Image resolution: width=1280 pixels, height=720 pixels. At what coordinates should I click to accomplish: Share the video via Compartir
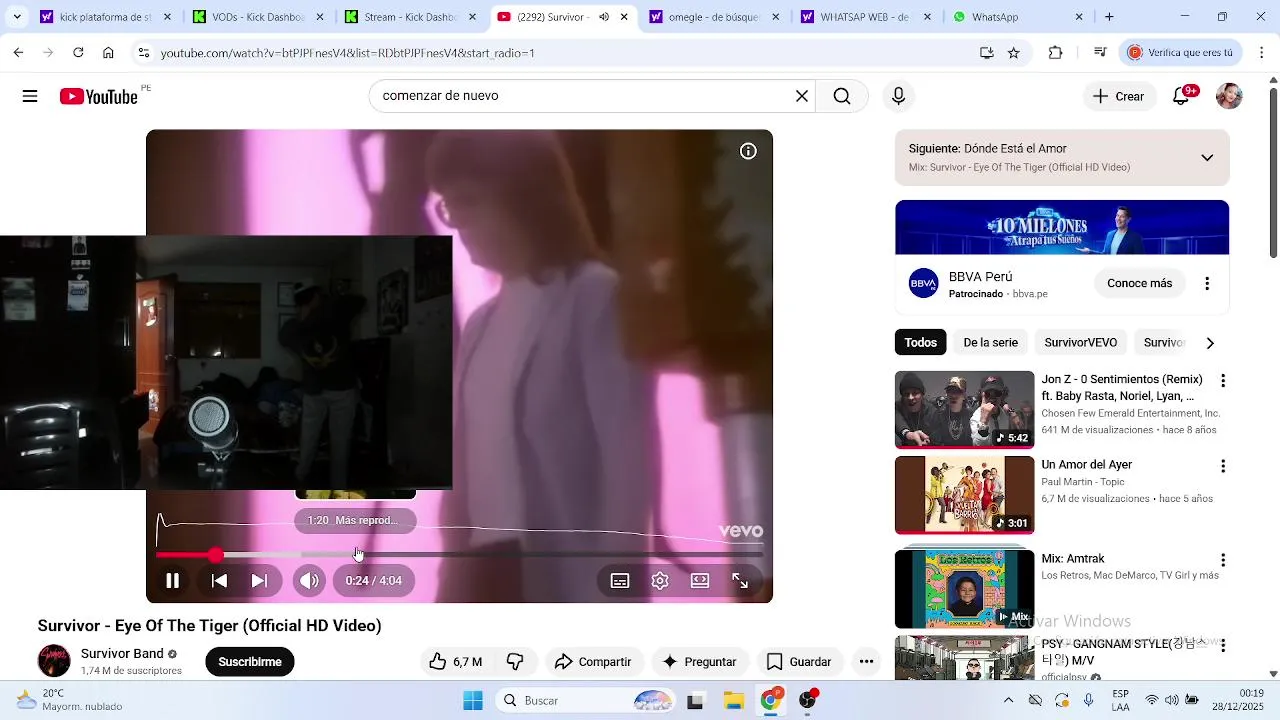[x=593, y=662]
